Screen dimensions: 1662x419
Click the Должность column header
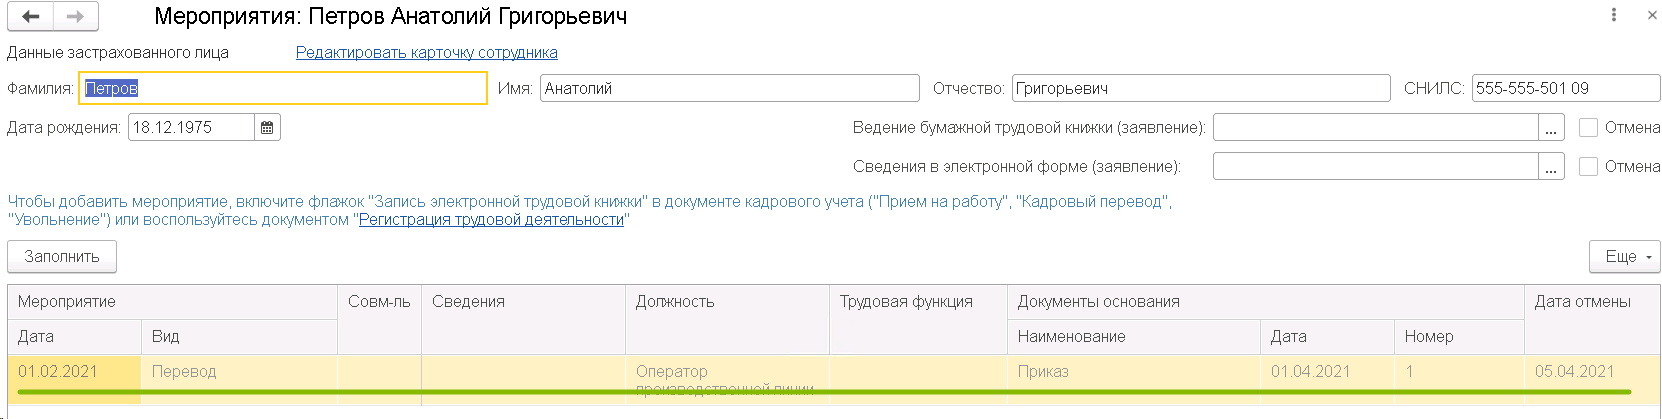tap(675, 302)
